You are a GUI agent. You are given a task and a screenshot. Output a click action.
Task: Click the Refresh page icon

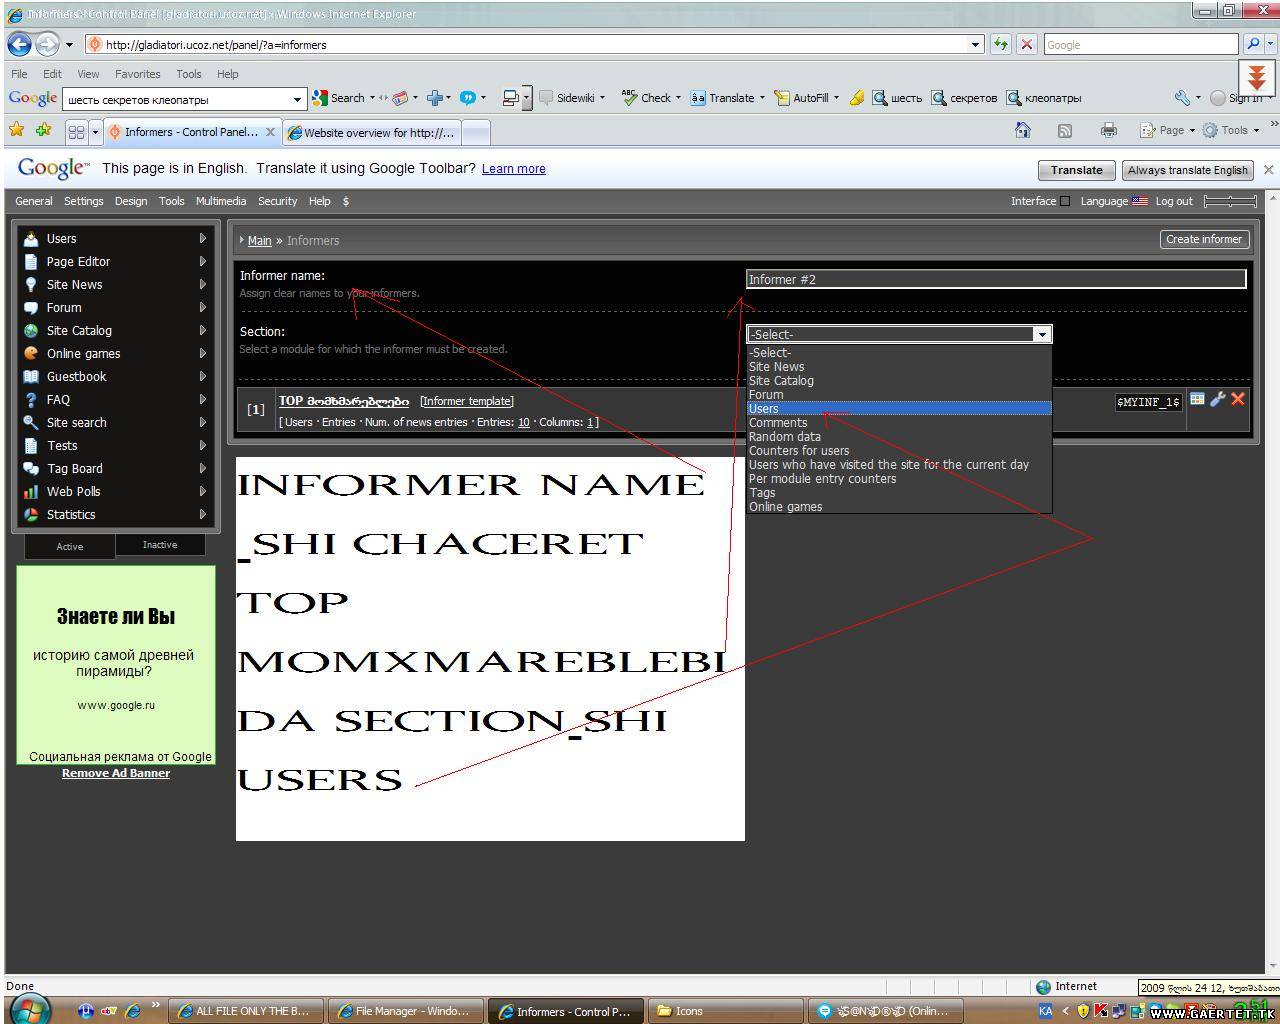point(1000,44)
